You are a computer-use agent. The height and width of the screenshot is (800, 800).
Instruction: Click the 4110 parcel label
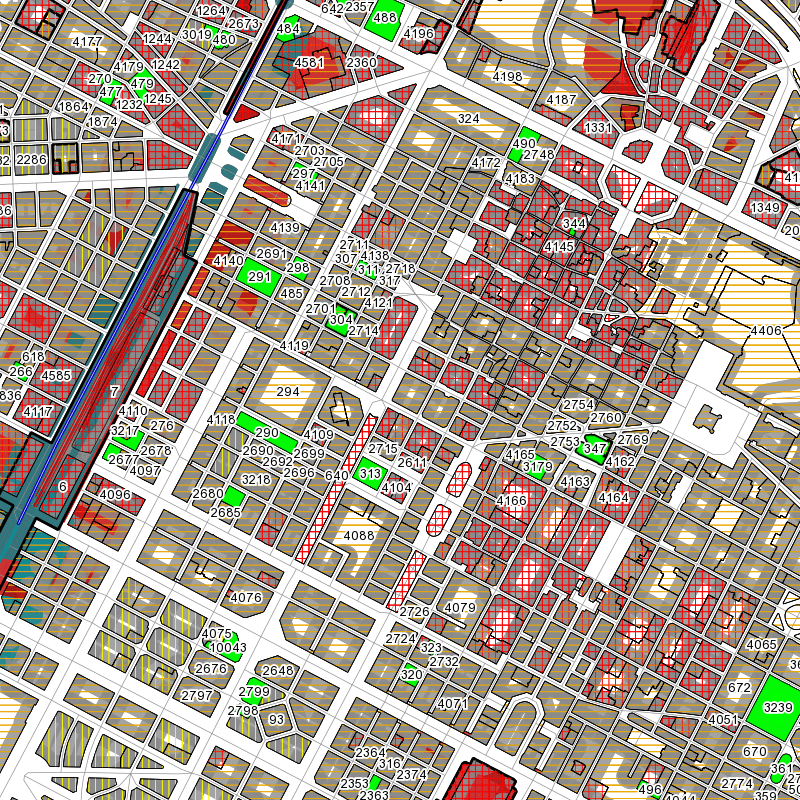coord(133,410)
